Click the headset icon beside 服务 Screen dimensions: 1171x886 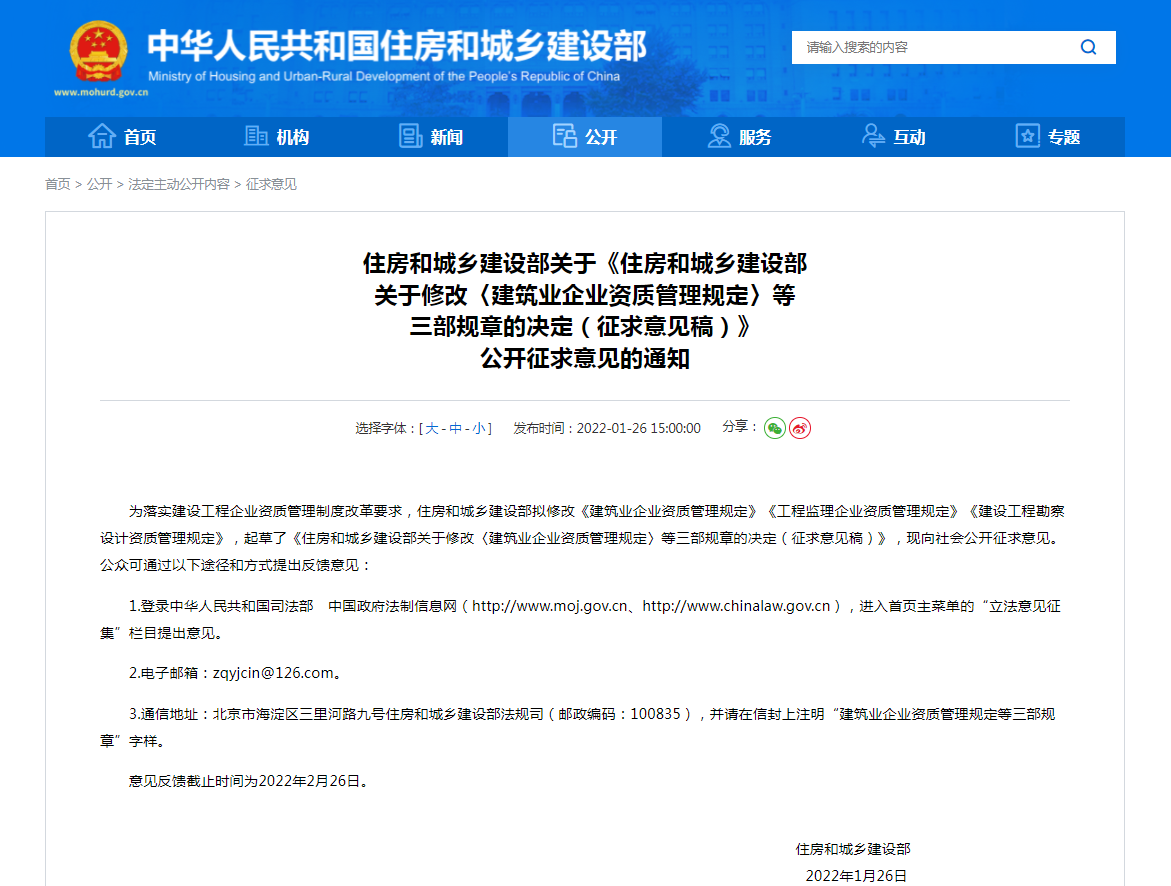(720, 135)
